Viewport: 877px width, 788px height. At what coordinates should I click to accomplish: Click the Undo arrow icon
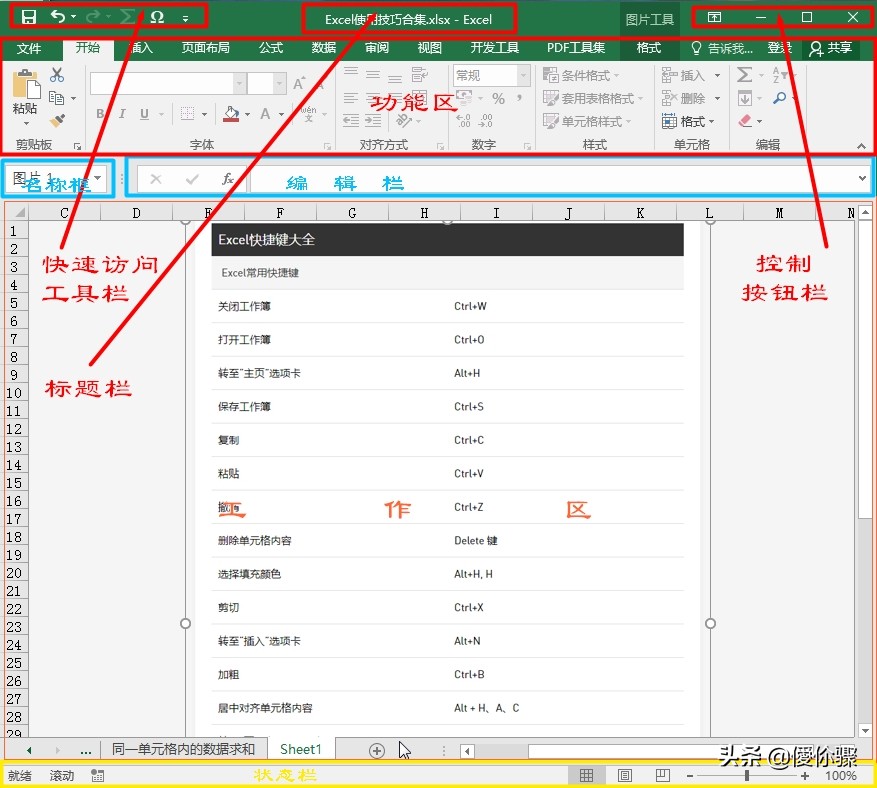point(58,17)
